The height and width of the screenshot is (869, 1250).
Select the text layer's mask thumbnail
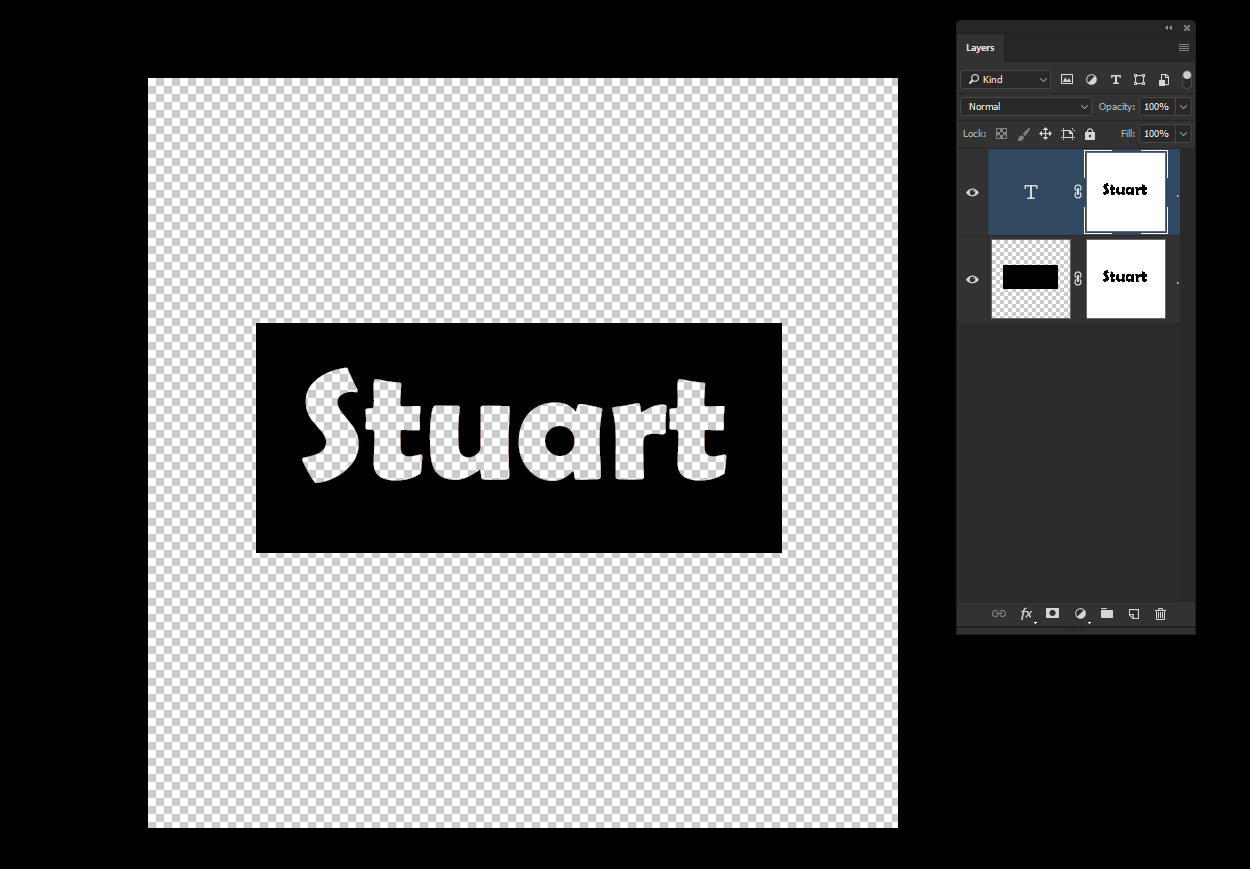1126,192
